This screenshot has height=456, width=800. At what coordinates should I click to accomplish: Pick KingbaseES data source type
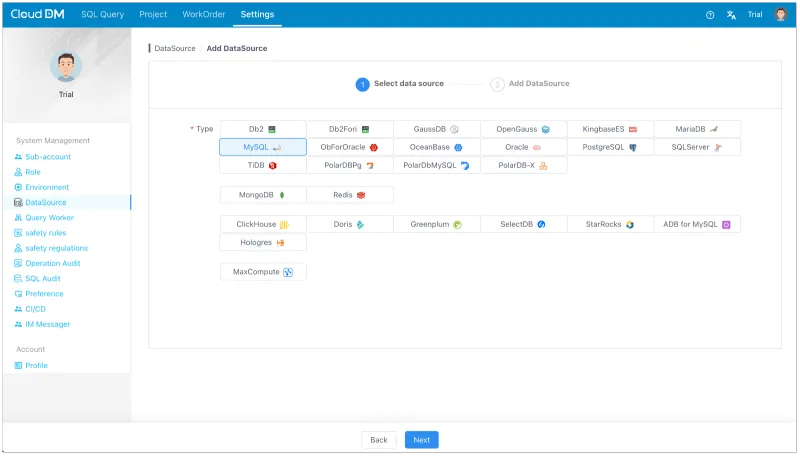pos(610,129)
